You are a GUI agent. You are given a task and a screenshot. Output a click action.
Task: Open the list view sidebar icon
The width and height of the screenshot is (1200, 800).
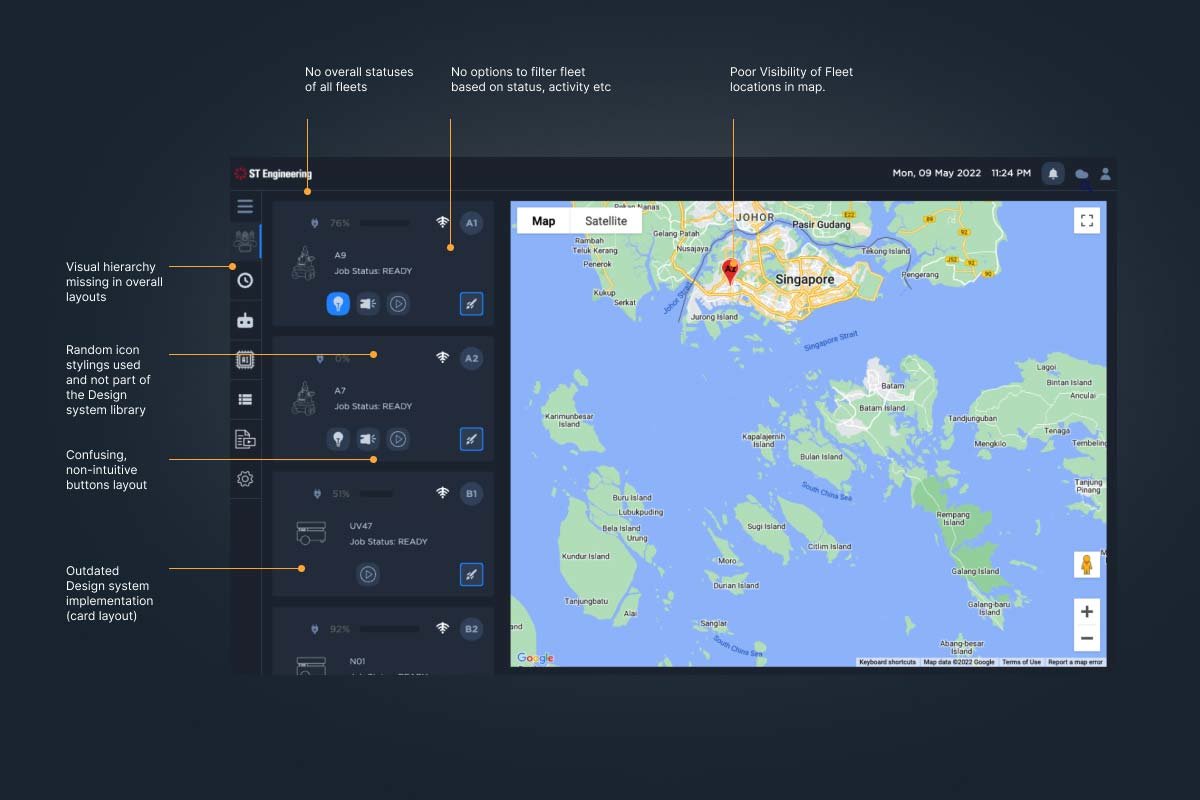pyautogui.click(x=245, y=399)
